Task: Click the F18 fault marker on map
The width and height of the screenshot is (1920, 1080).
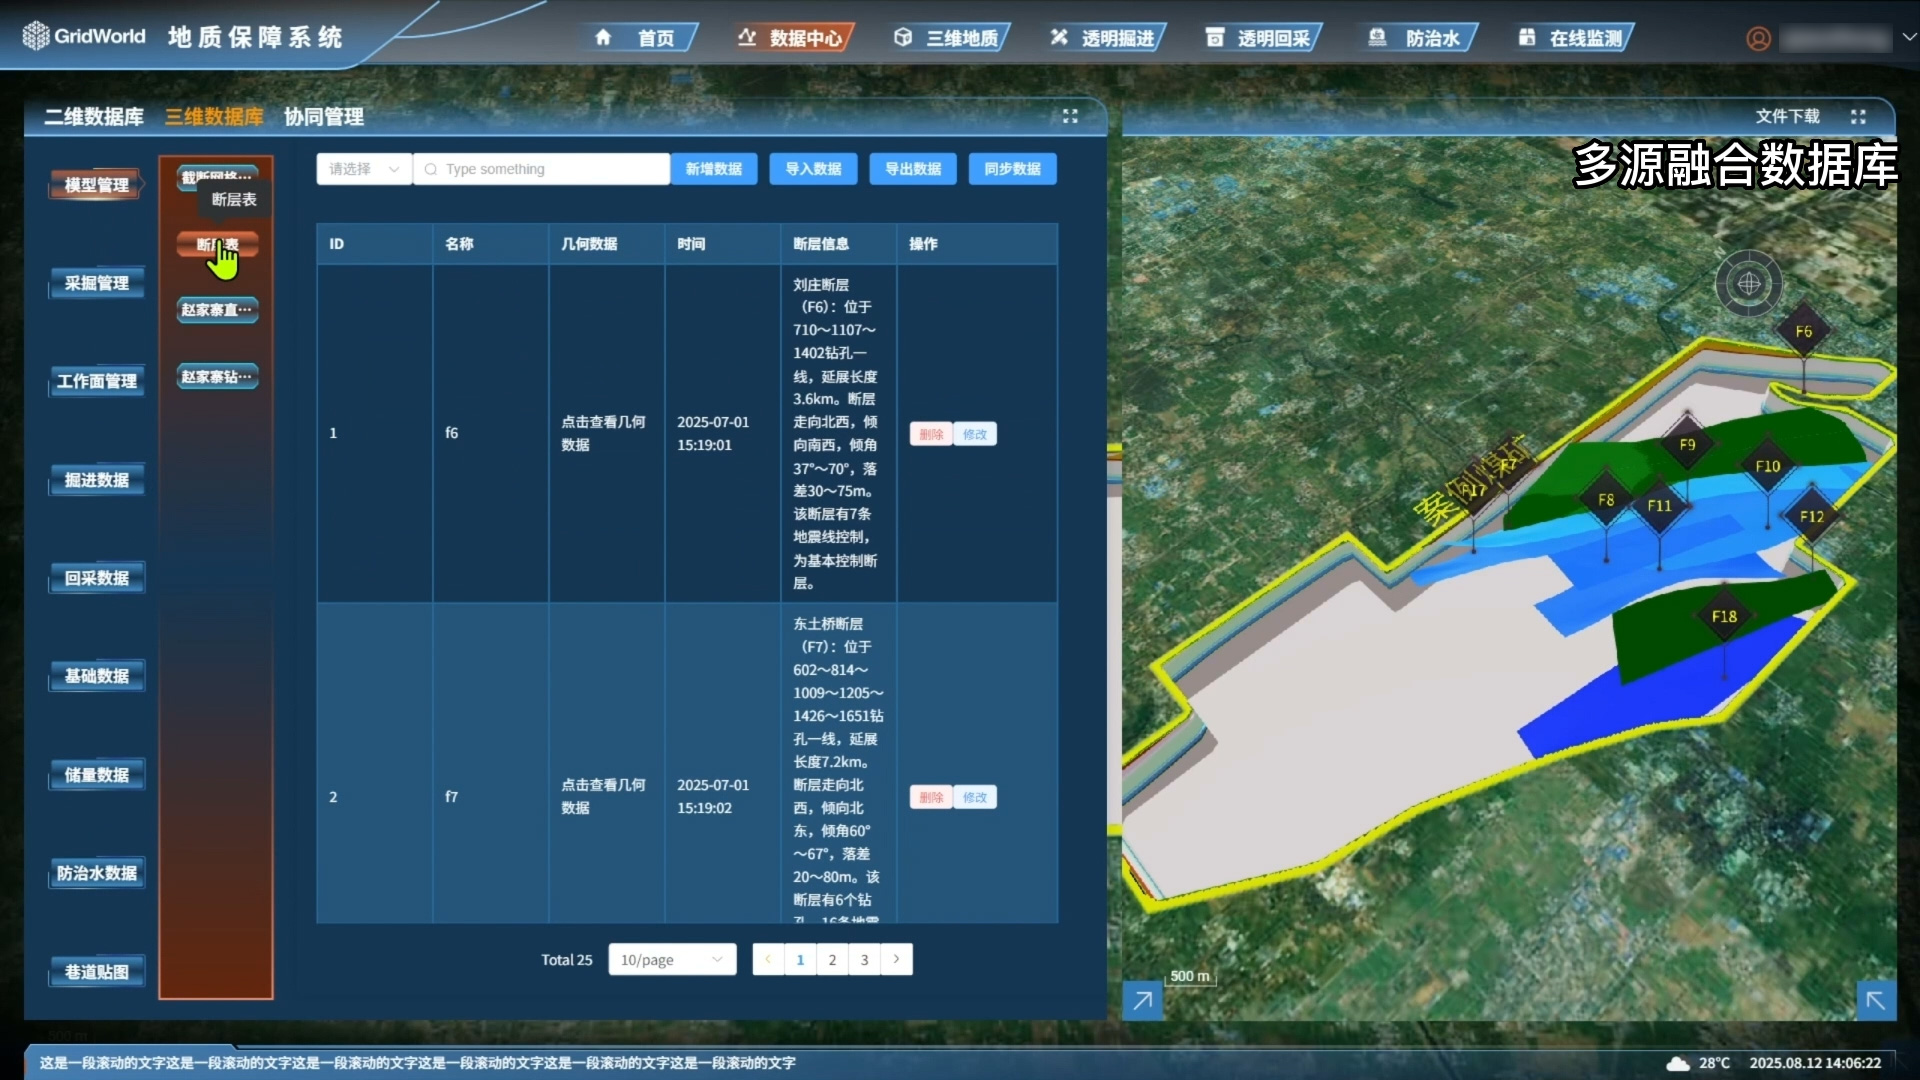Action: coord(1724,616)
